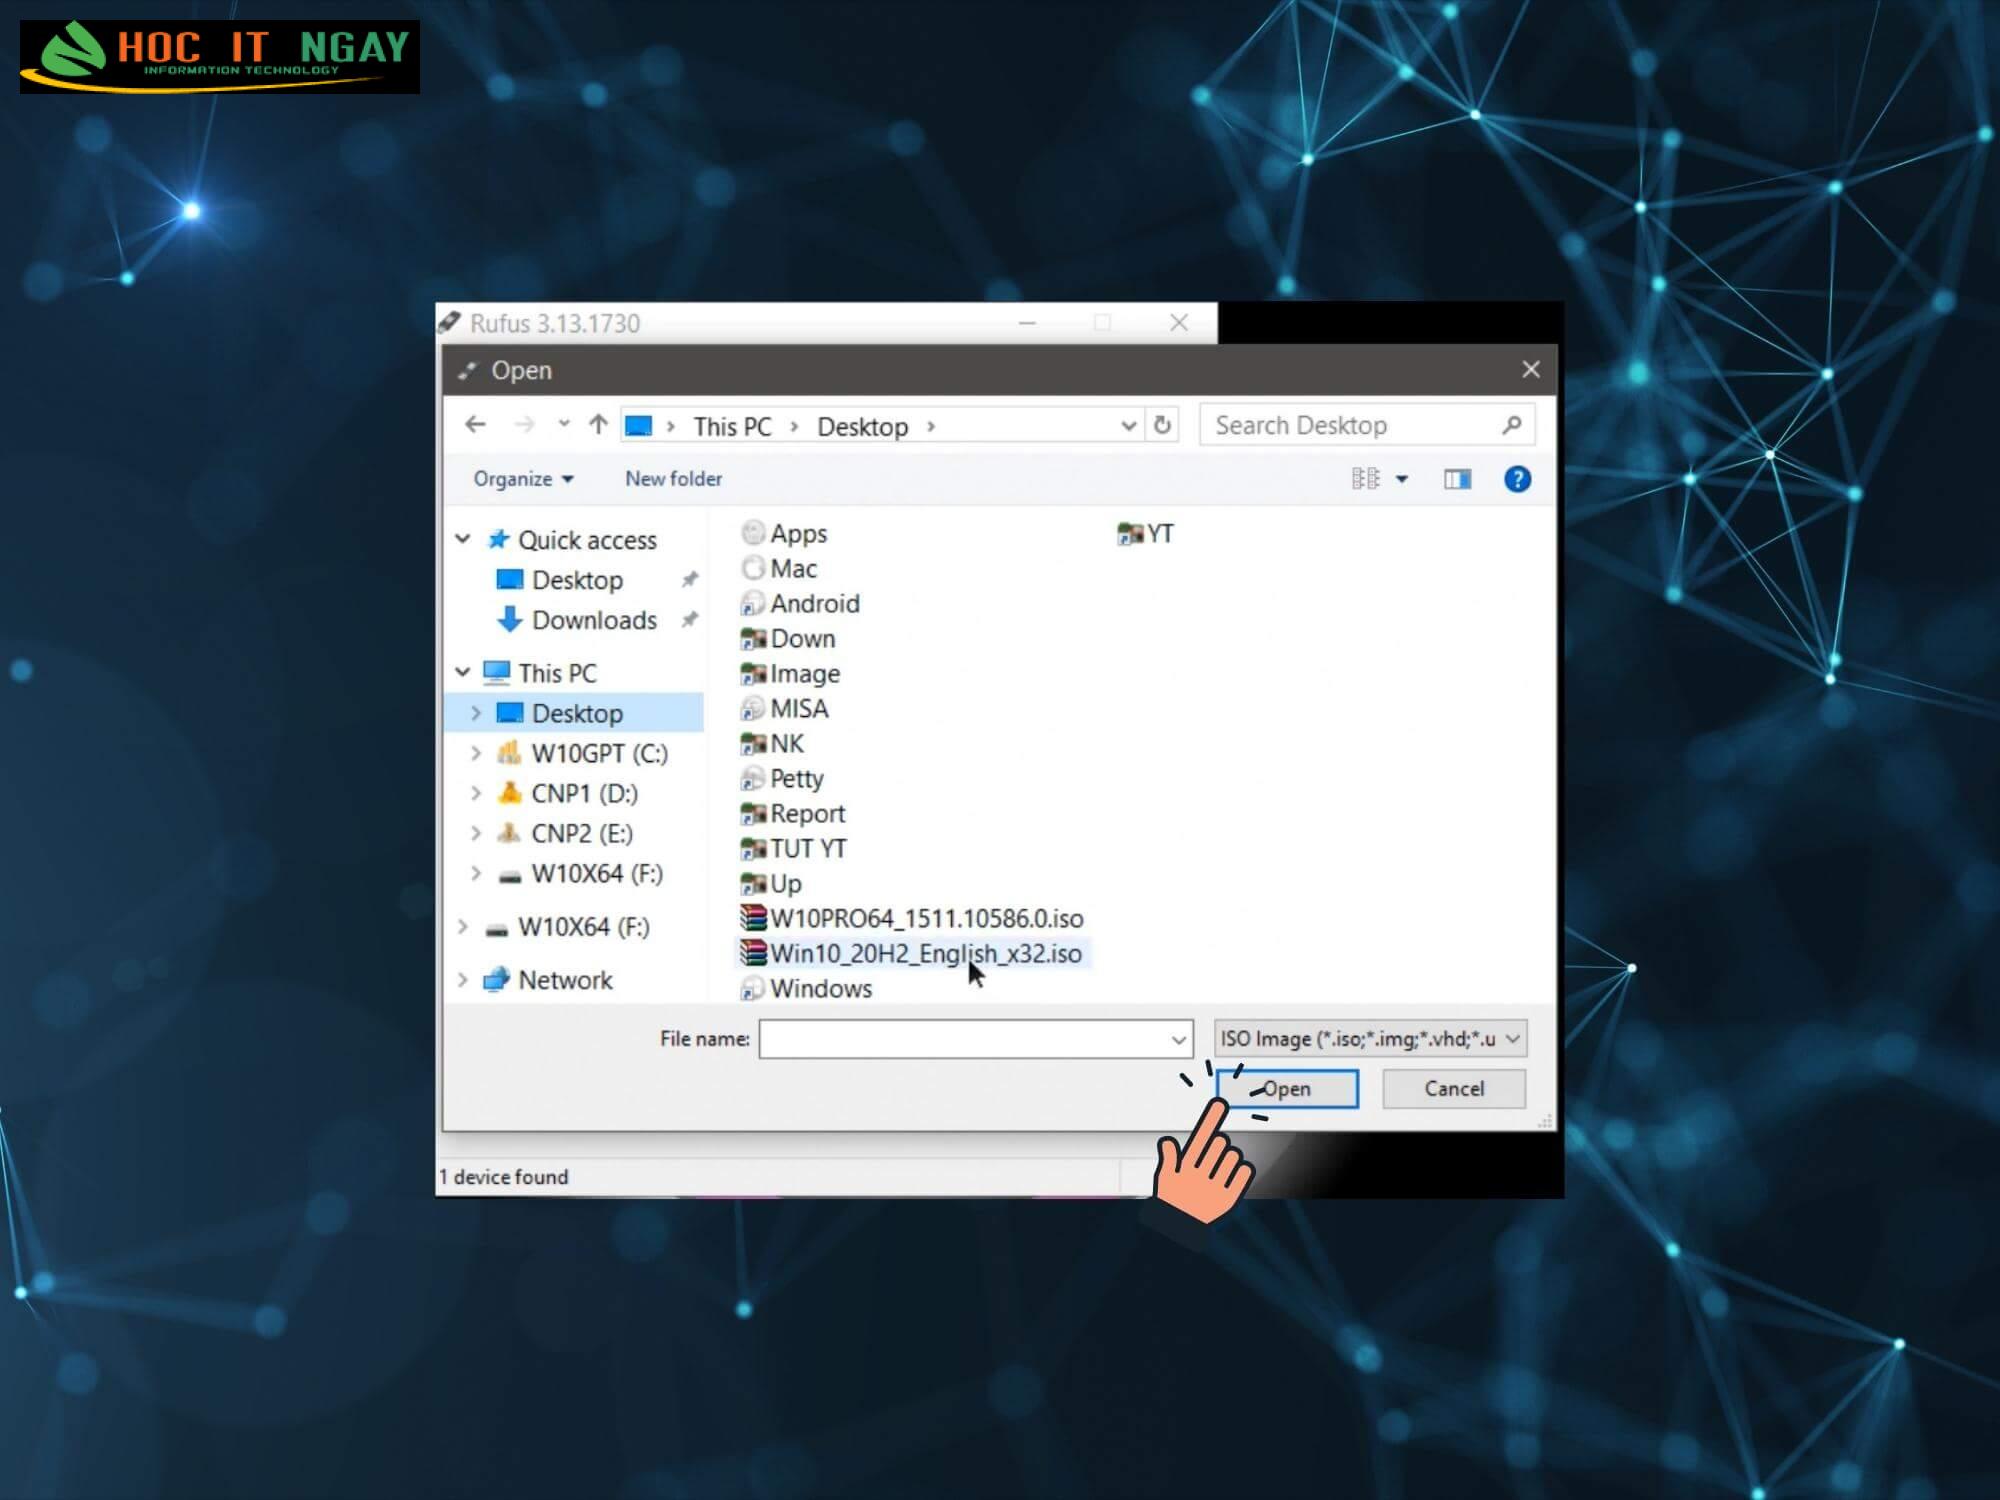This screenshot has width=2000, height=1500.
Task: Select the Petty folder shortcut
Action: (x=783, y=778)
